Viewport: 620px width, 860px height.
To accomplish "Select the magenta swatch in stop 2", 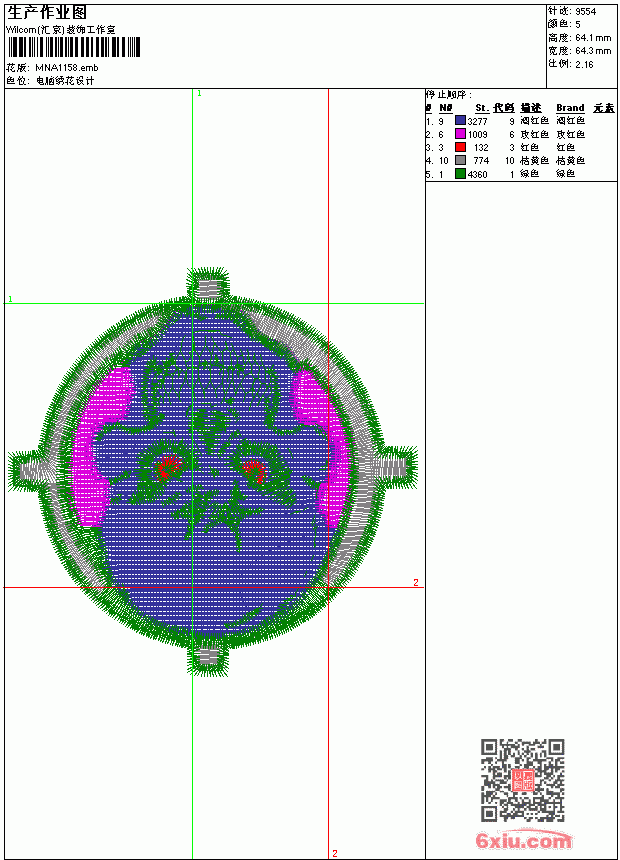I will [460, 134].
